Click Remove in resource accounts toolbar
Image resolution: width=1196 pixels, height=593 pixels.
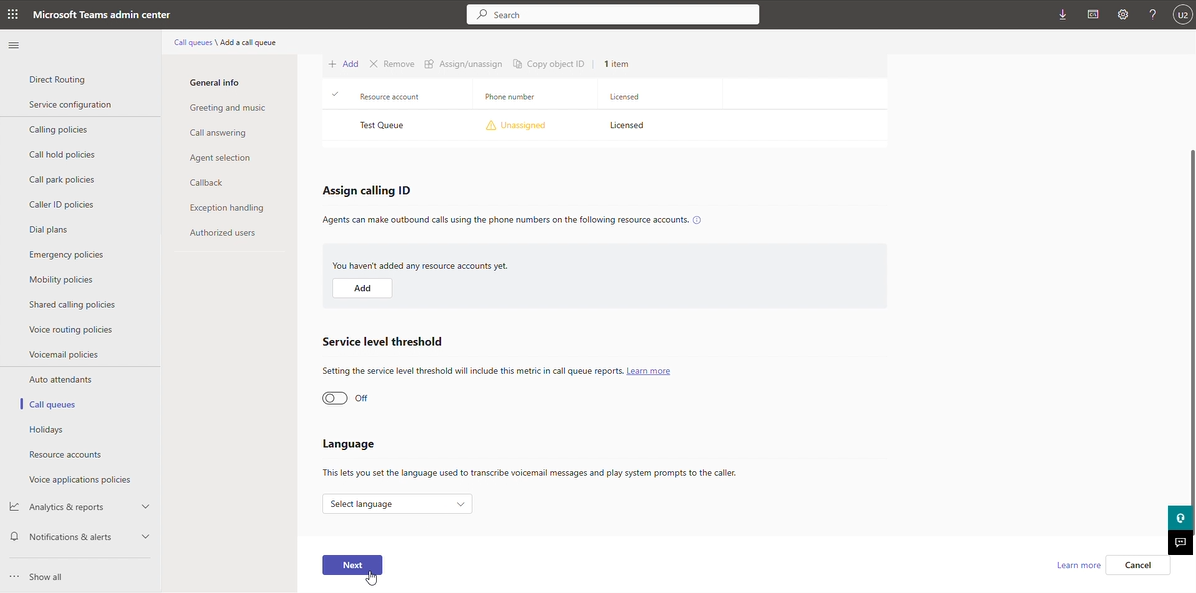[391, 64]
